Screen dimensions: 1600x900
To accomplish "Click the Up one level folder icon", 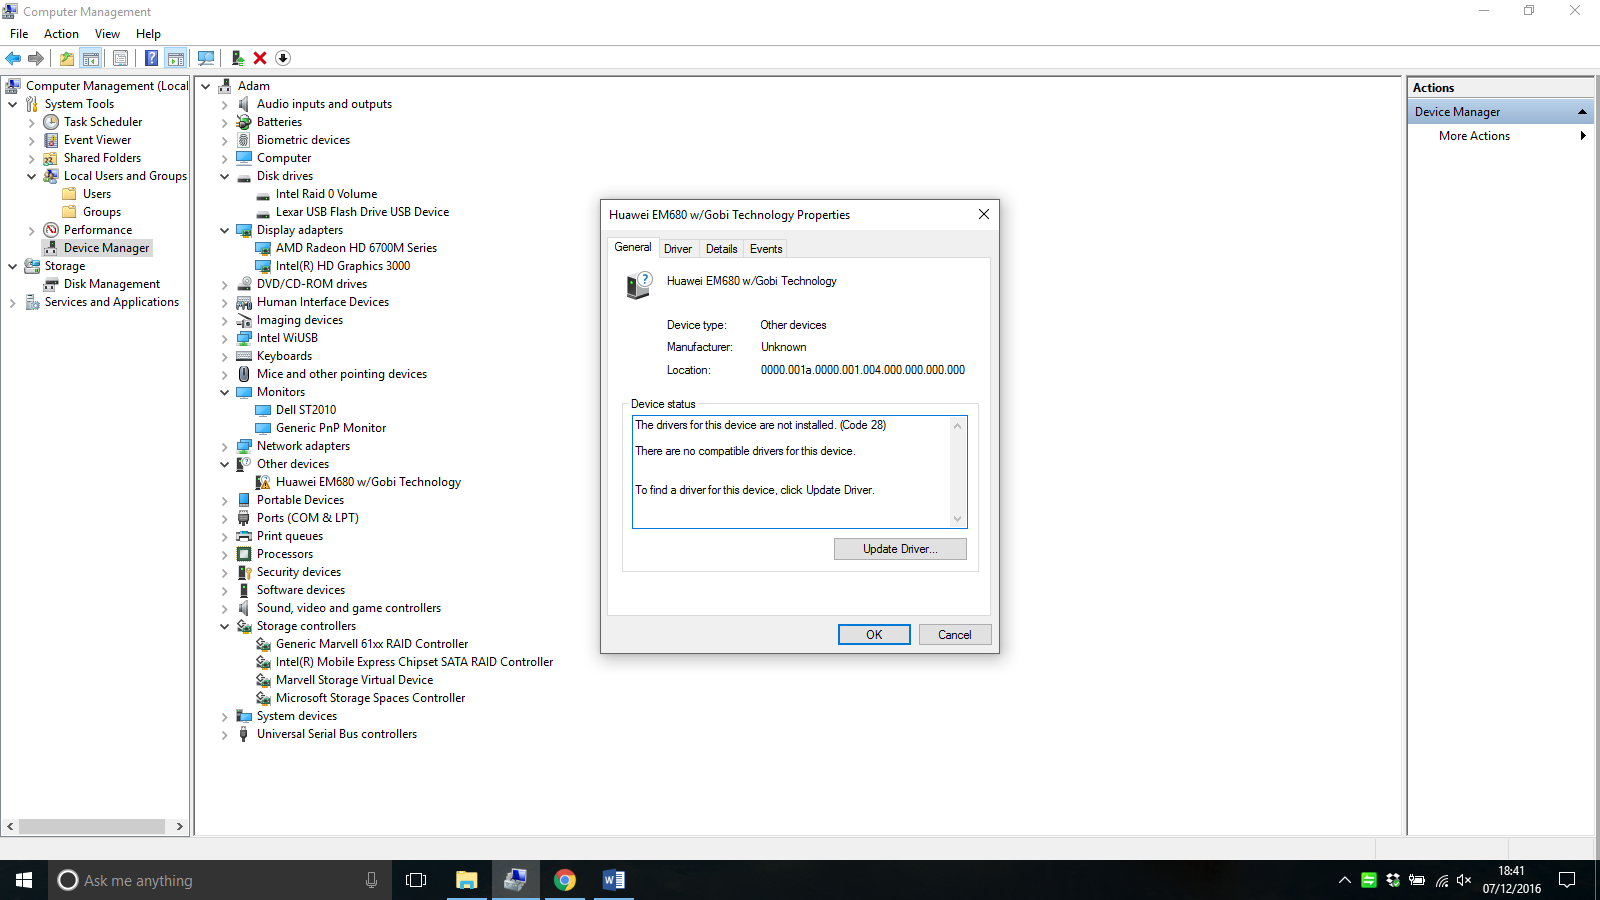I will [66, 58].
